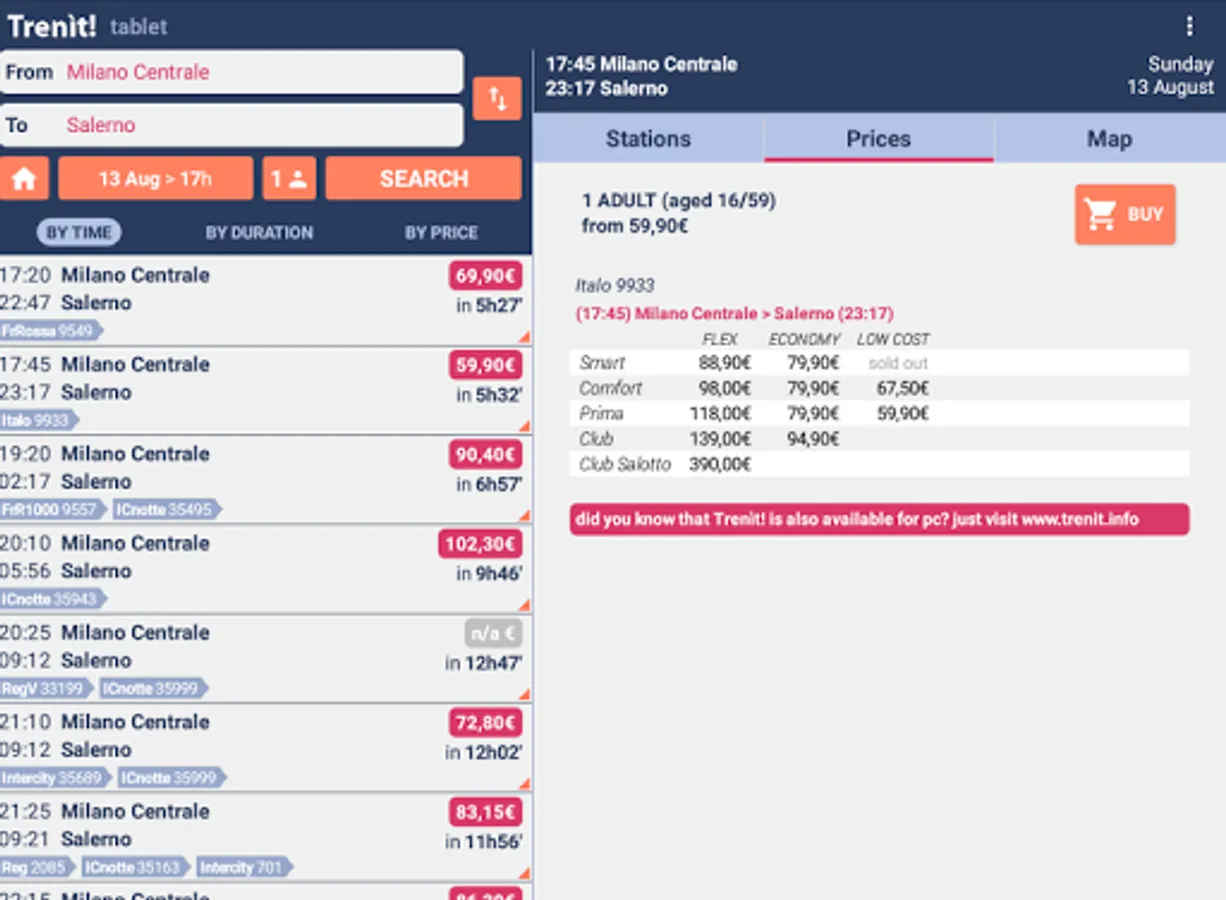Select the Prima Low Cost fare 59,90€
The width and height of the screenshot is (1226, 900).
pyautogui.click(x=903, y=413)
